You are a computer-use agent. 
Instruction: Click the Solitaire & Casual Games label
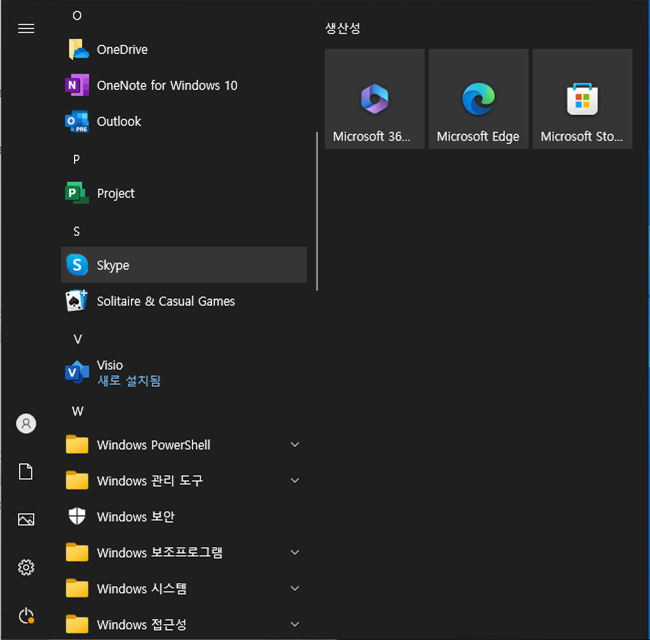(166, 301)
